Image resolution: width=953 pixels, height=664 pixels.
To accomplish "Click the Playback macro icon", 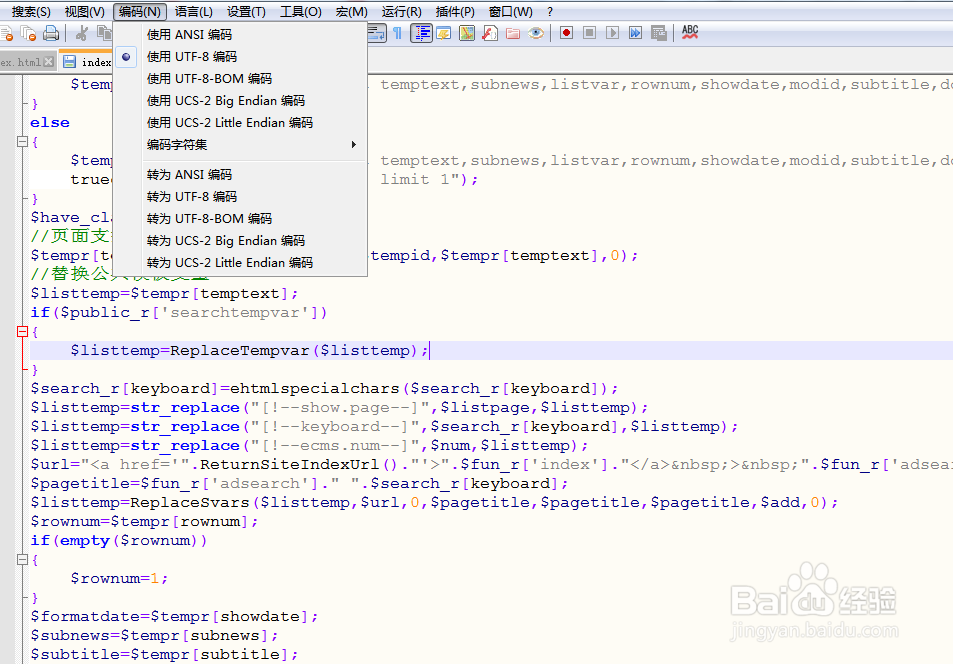I will click(613, 33).
